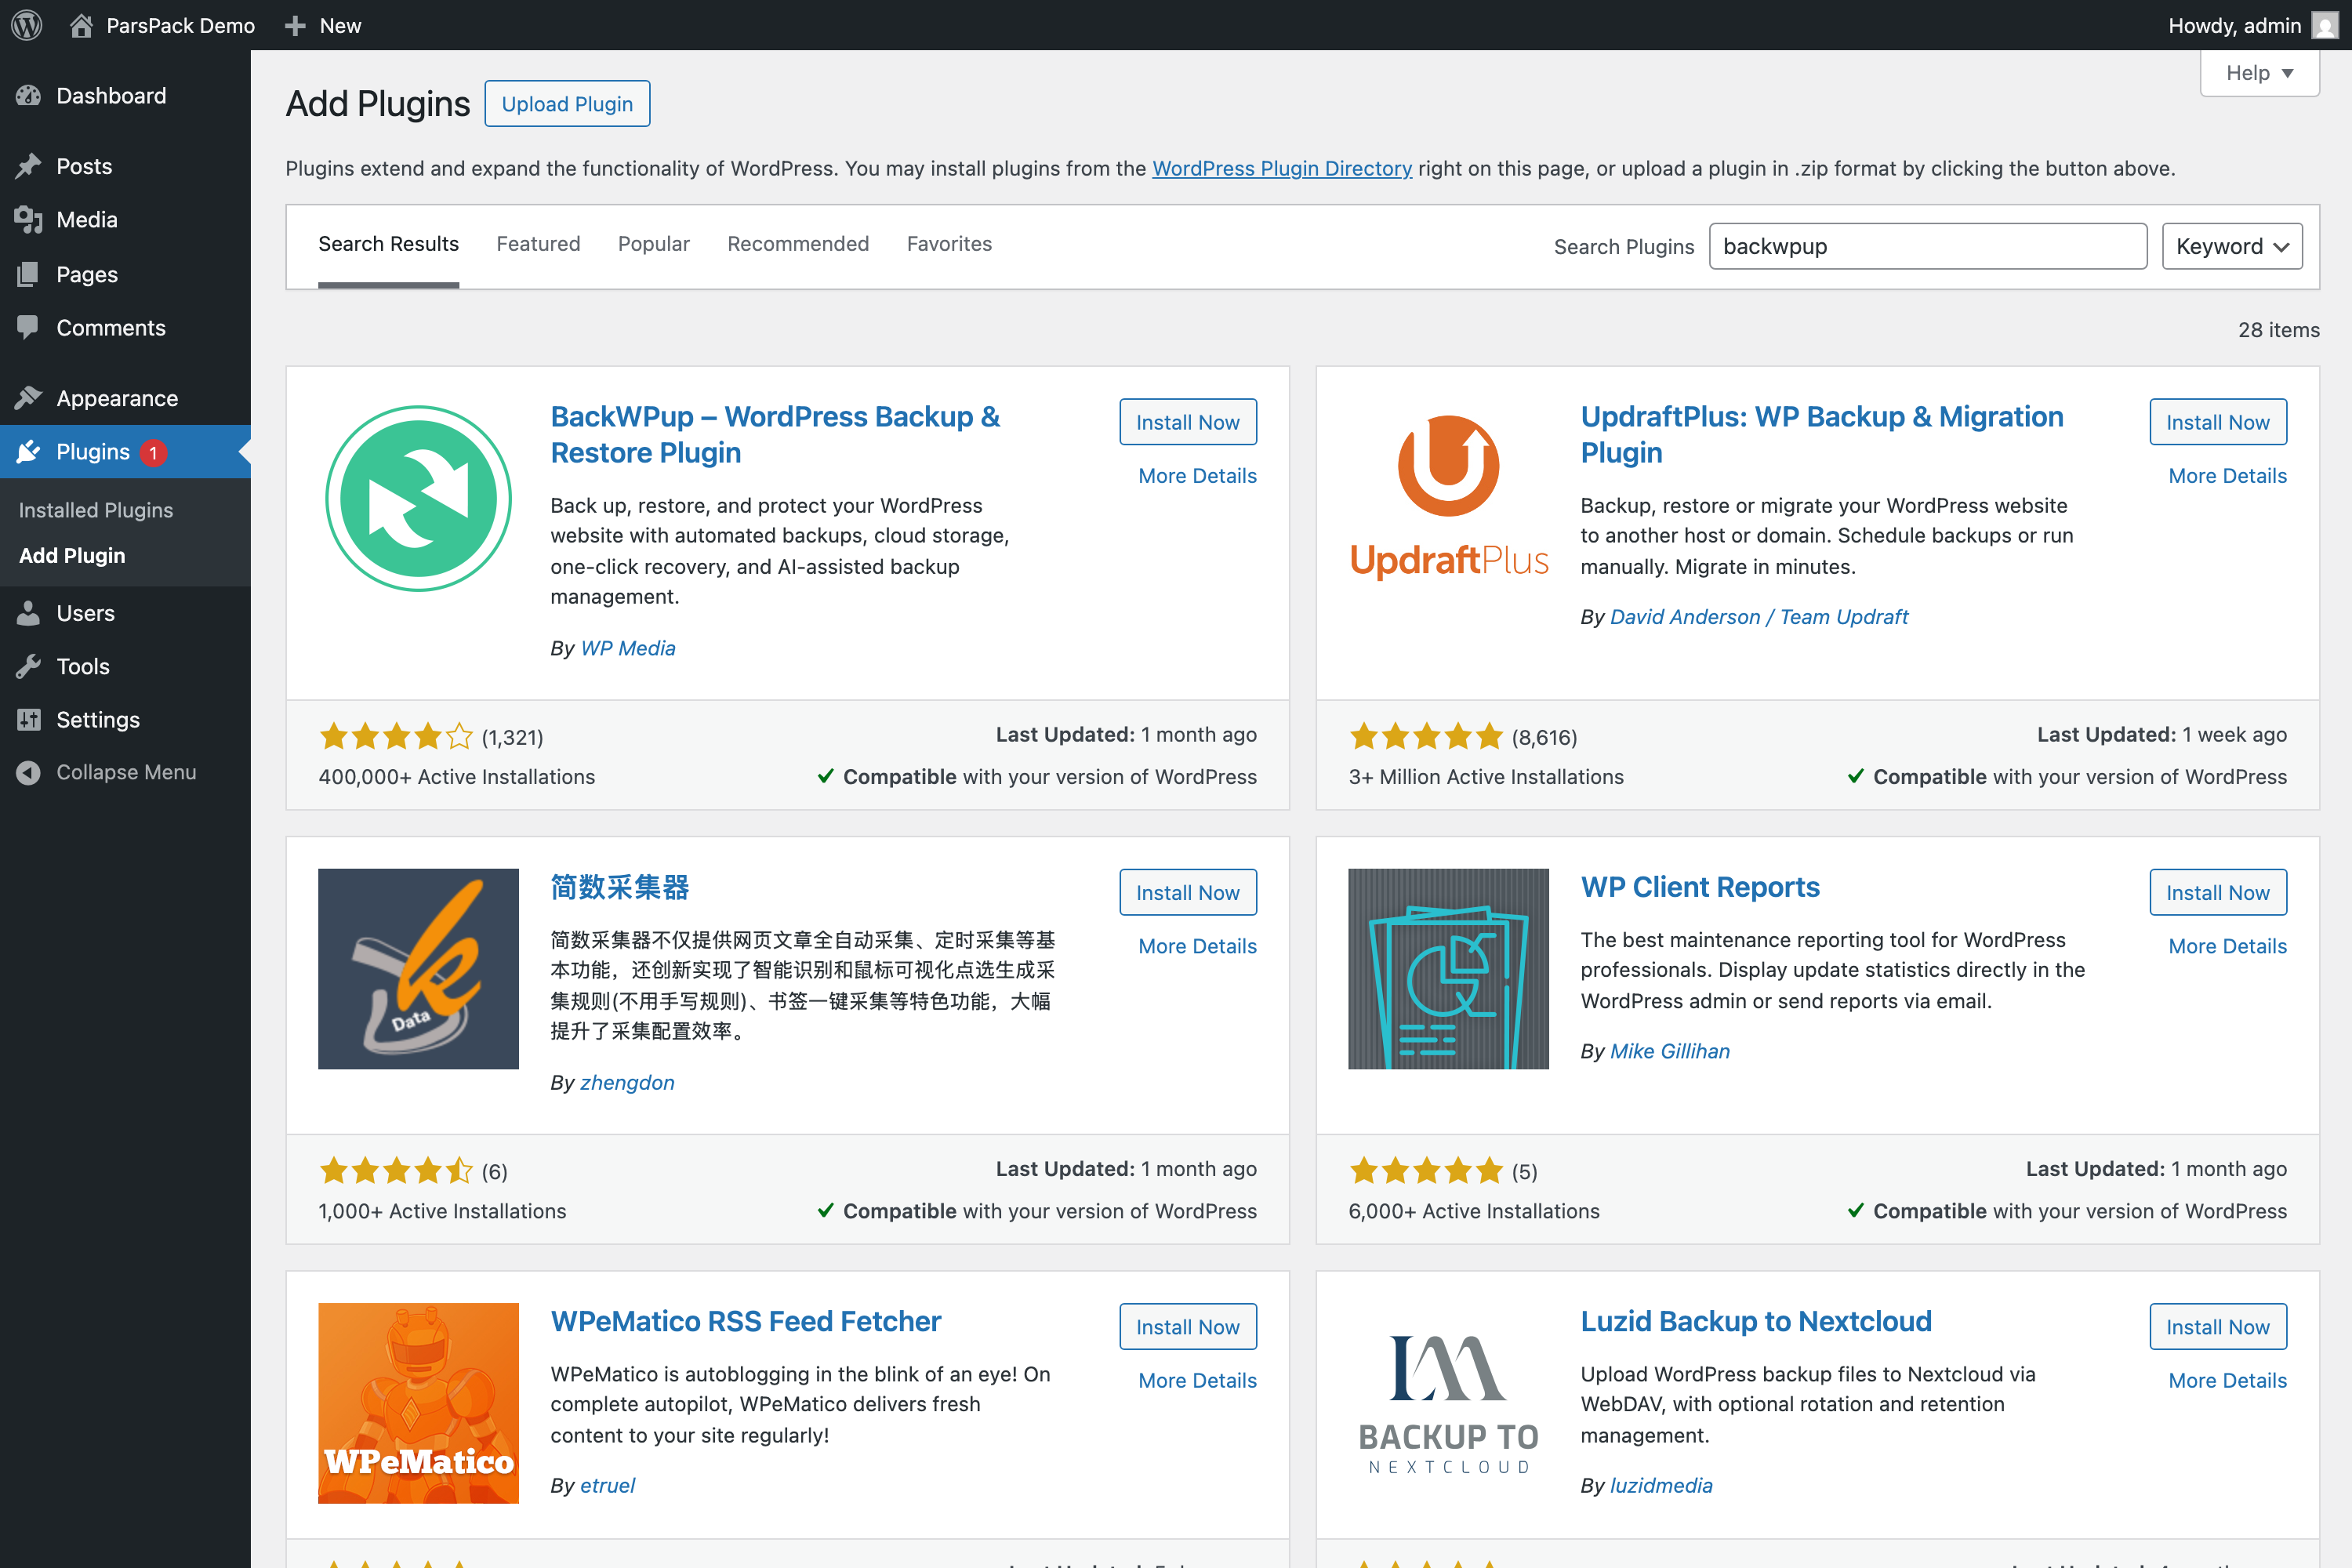Viewport: 2352px width, 1568px height.
Task: Click the Luzid Backup to Nextcloud title
Action: coord(1756,1321)
